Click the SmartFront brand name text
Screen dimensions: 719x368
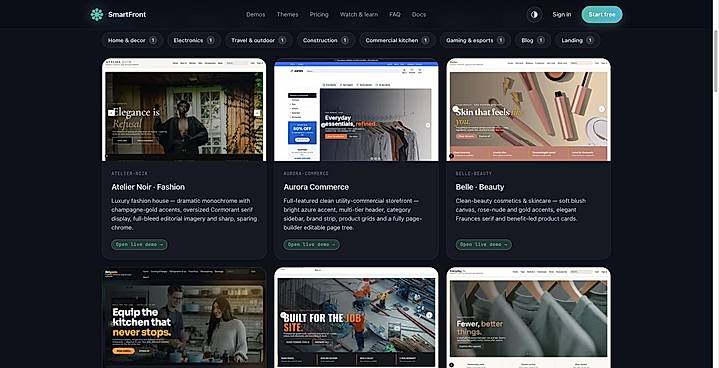pyautogui.click(x=127, y=15)
